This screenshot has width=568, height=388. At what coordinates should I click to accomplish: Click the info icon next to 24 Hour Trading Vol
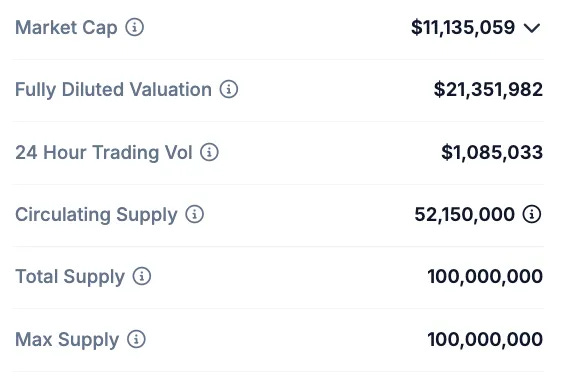tap(209, 152)
